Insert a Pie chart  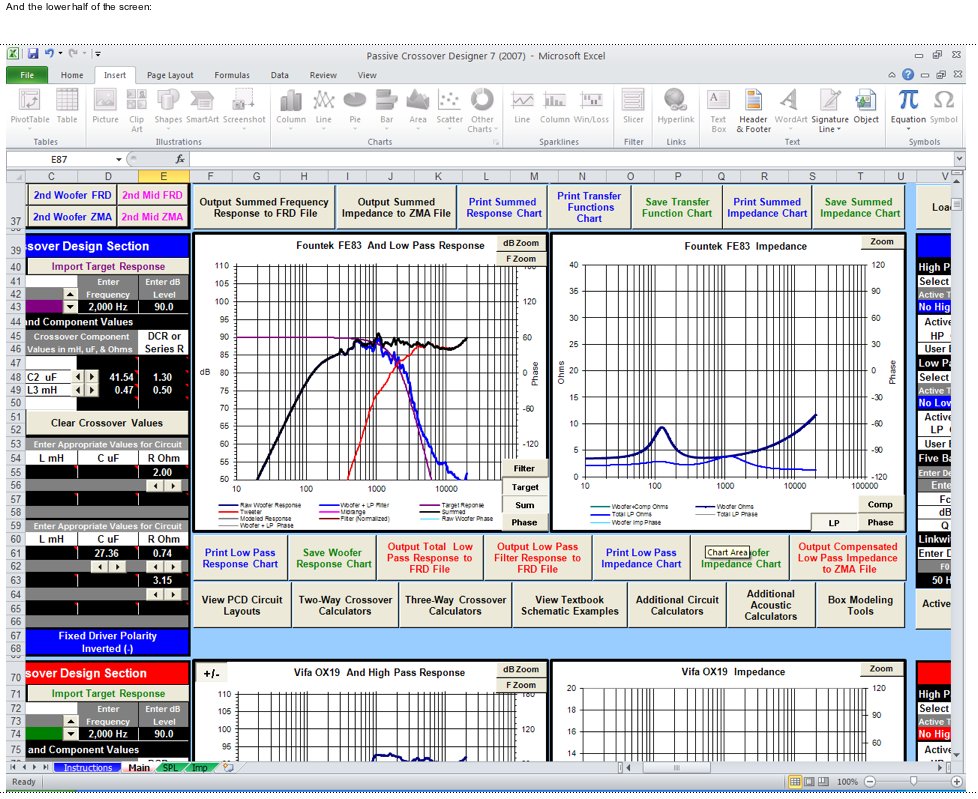coord(355,109)
